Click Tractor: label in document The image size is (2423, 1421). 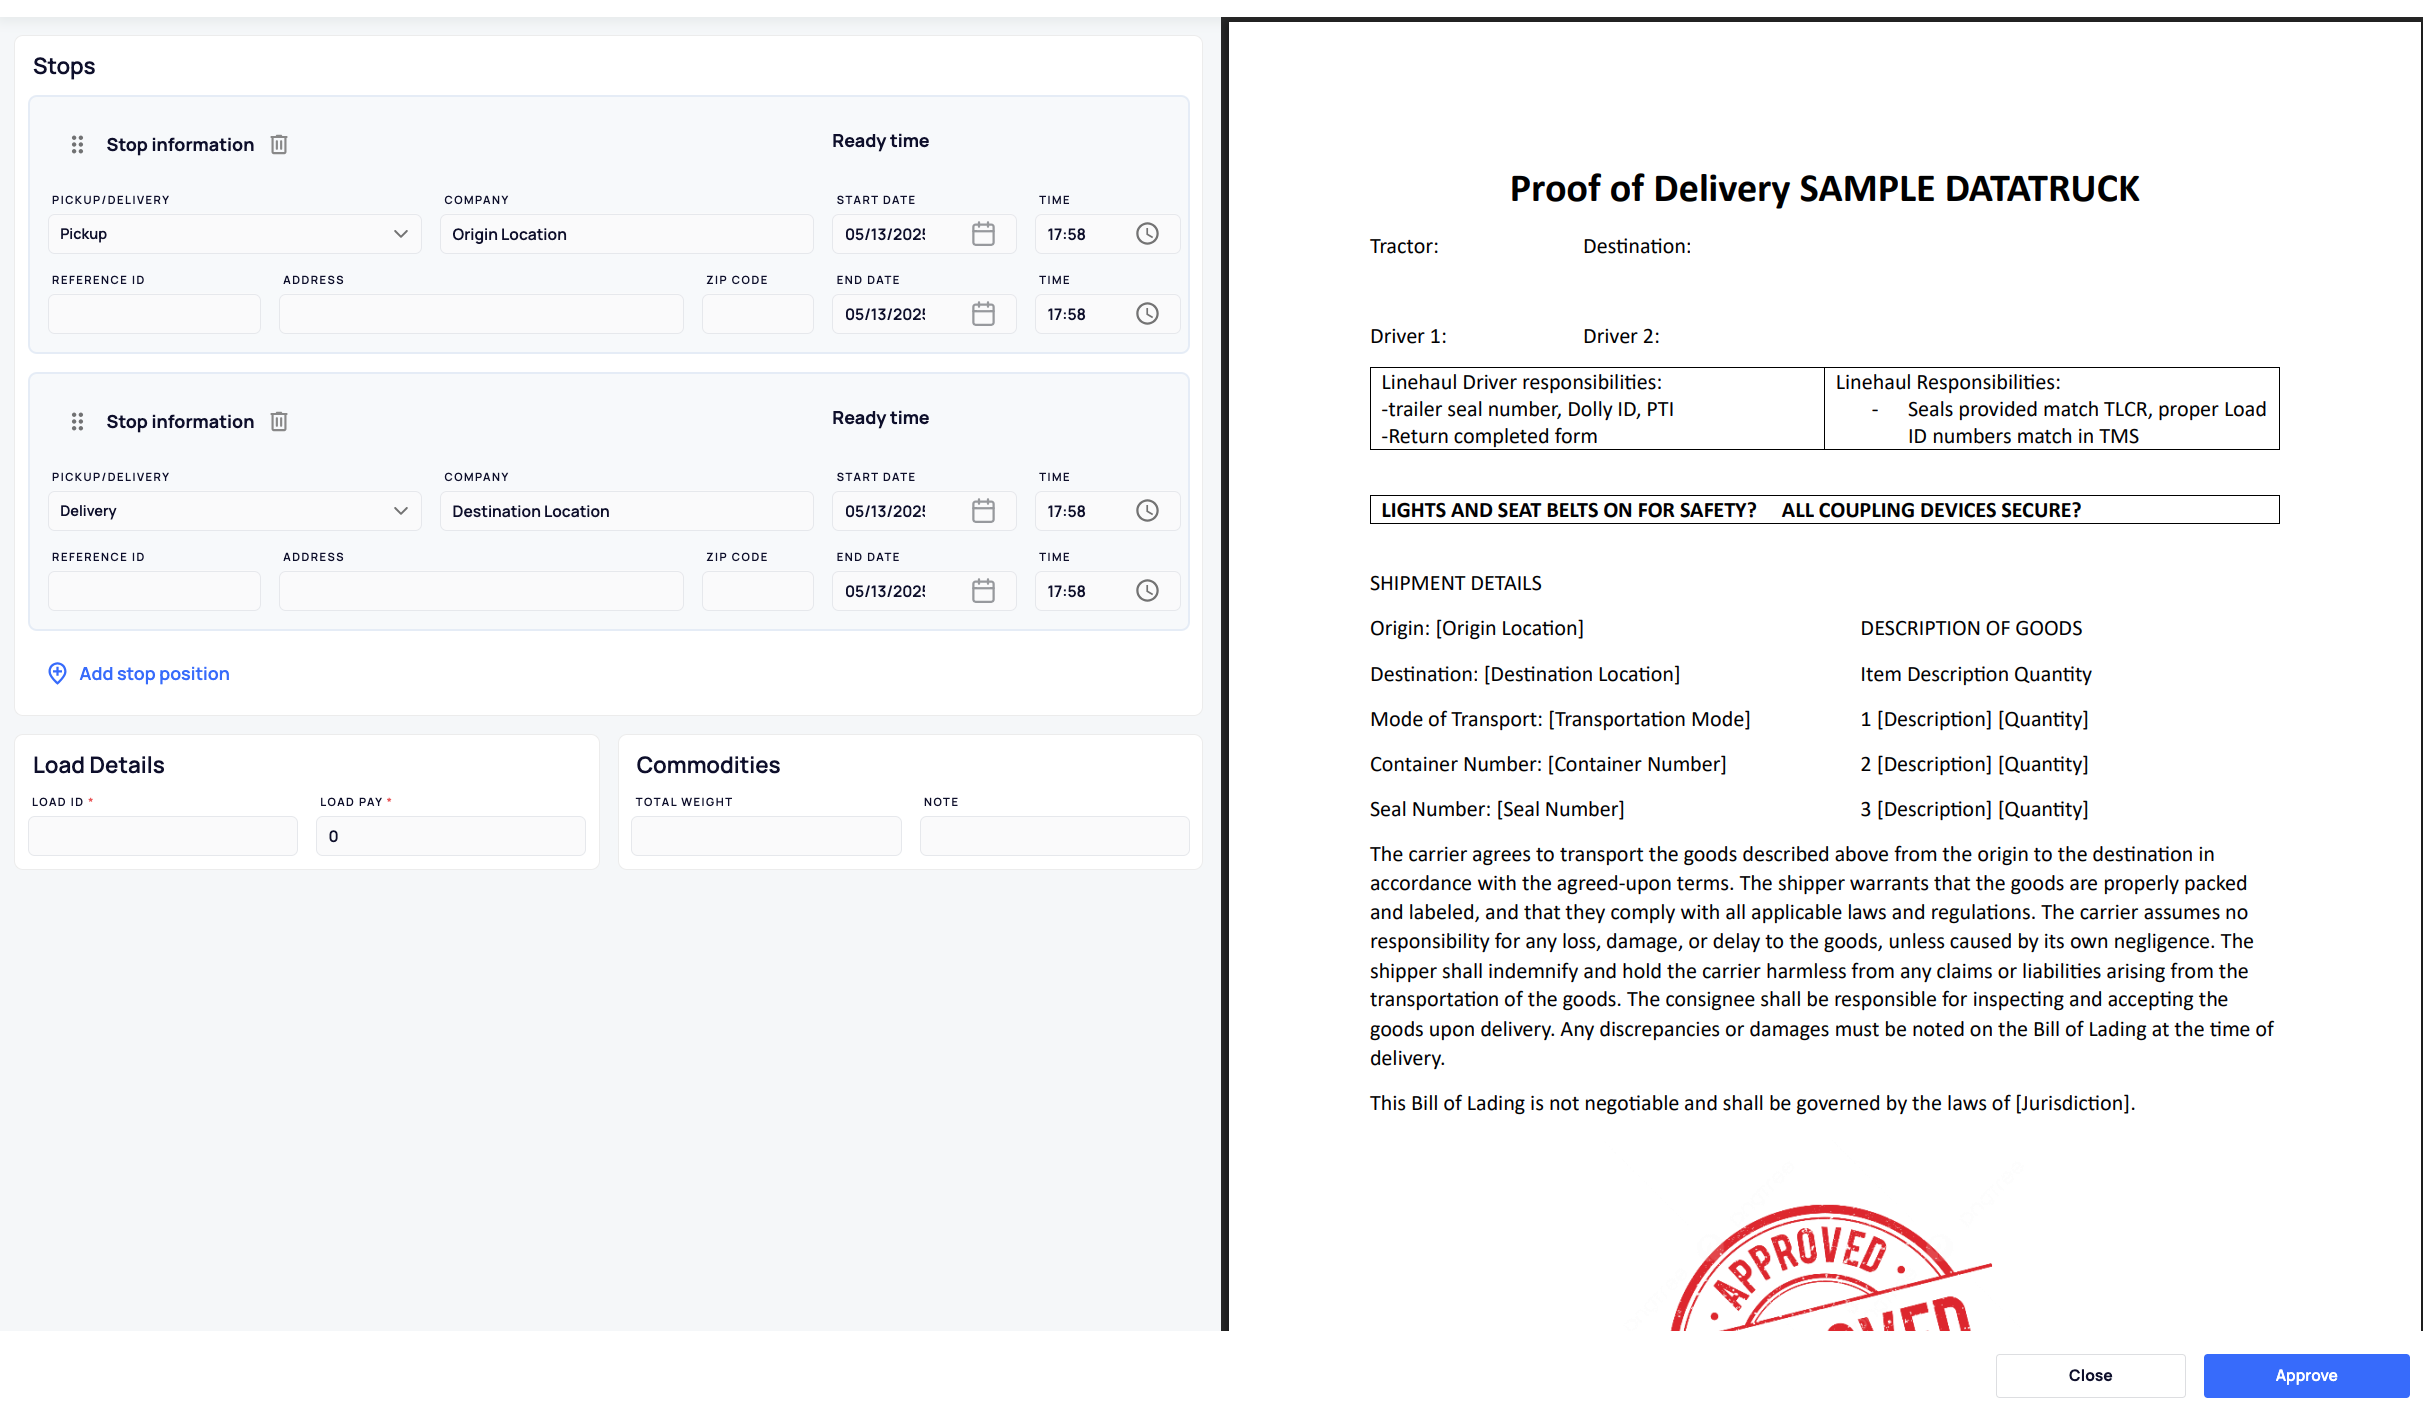click(1404, 246)
